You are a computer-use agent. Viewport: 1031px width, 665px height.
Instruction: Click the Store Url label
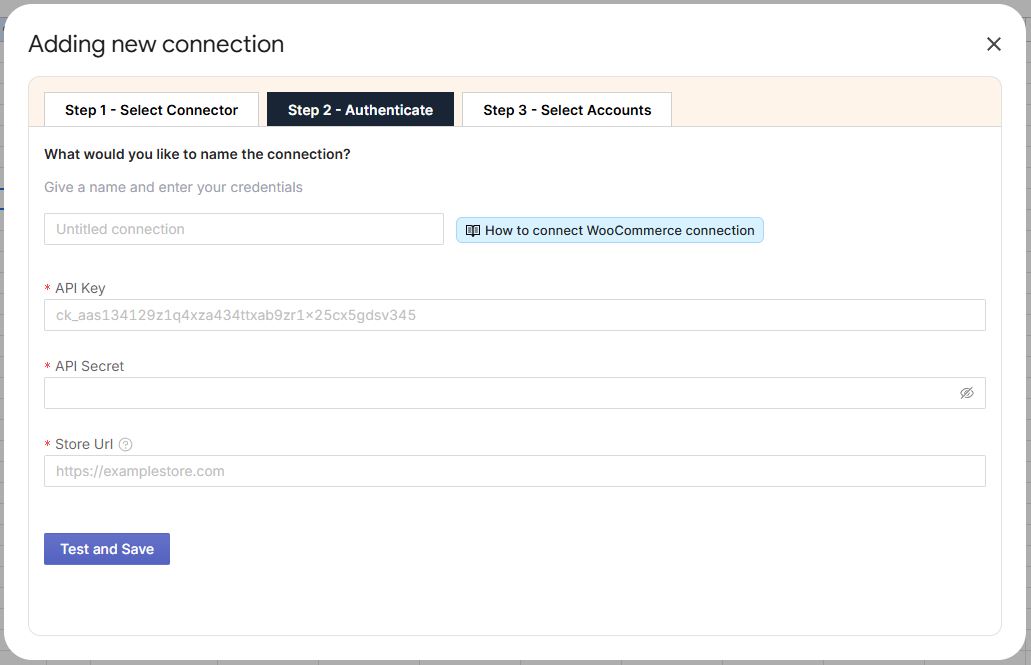[84, 445]
